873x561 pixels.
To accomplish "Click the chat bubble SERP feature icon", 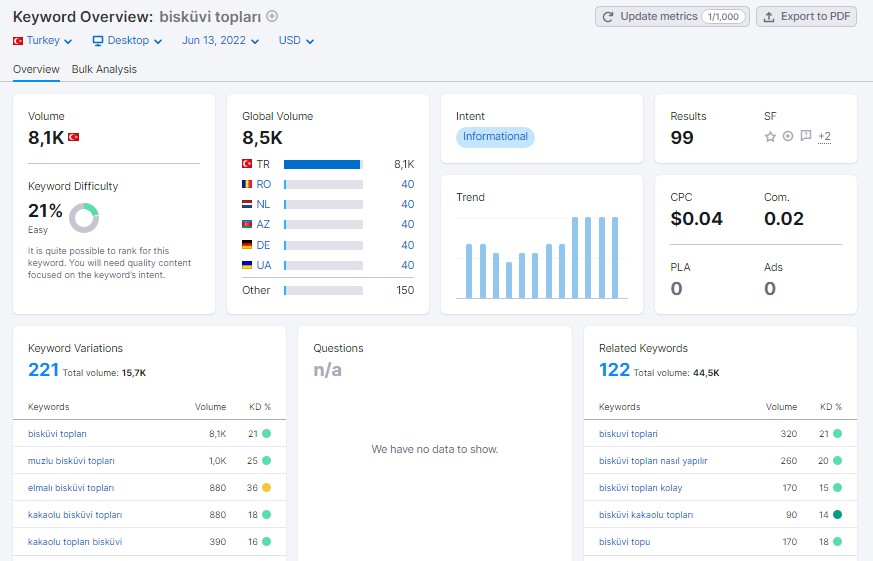I will pos(806,136).
